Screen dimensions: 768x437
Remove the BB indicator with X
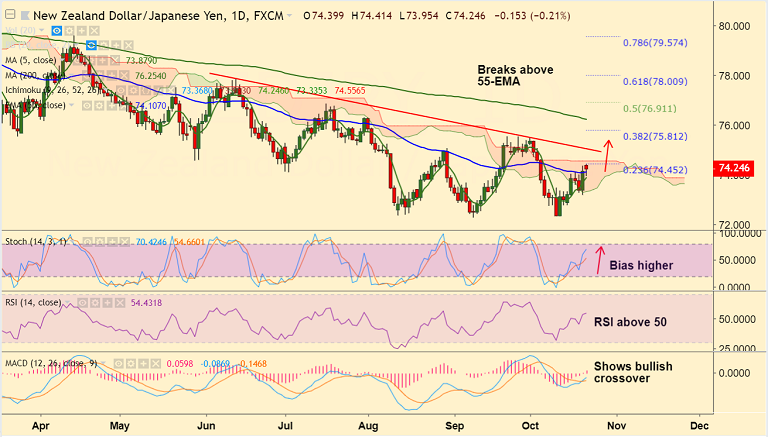point(128,45)
